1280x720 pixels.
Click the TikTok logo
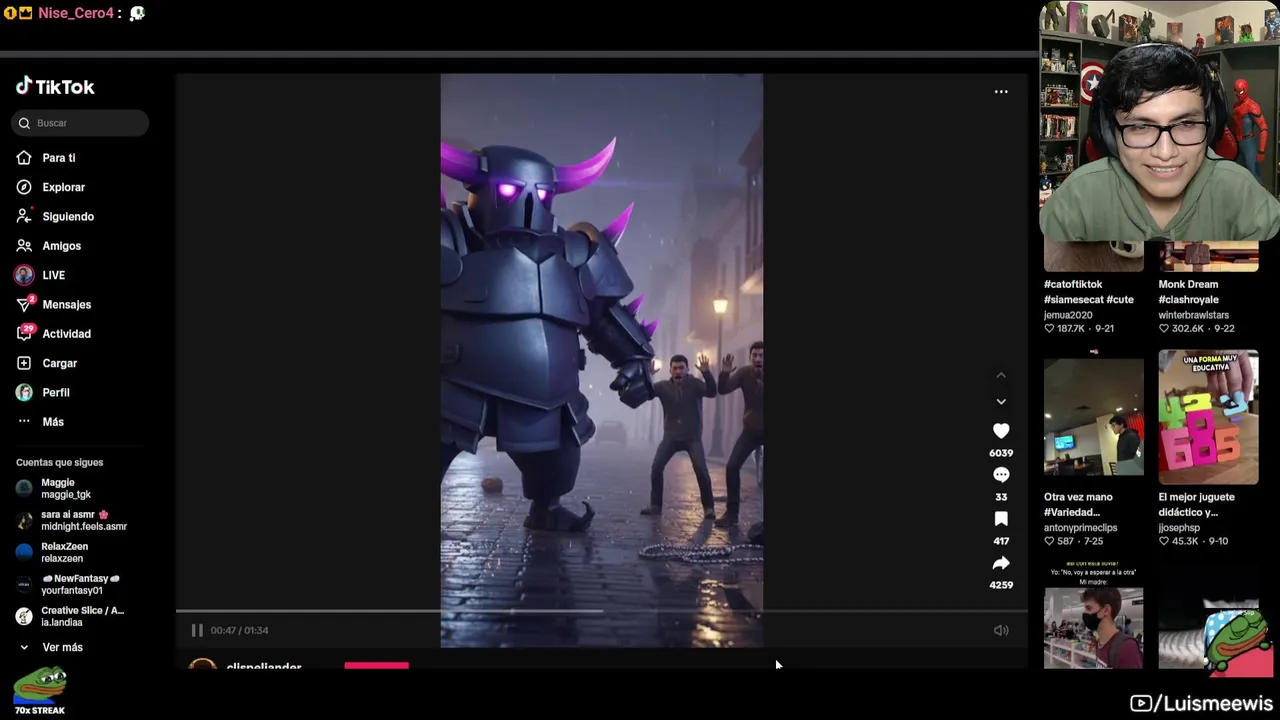point(55,87)
